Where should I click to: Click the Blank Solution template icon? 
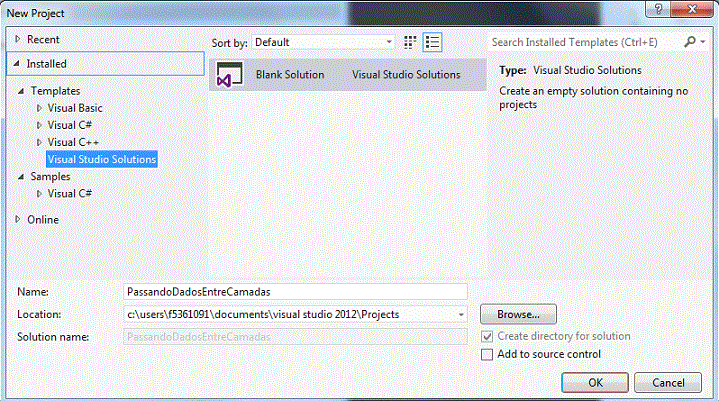[x=229, y=75]
